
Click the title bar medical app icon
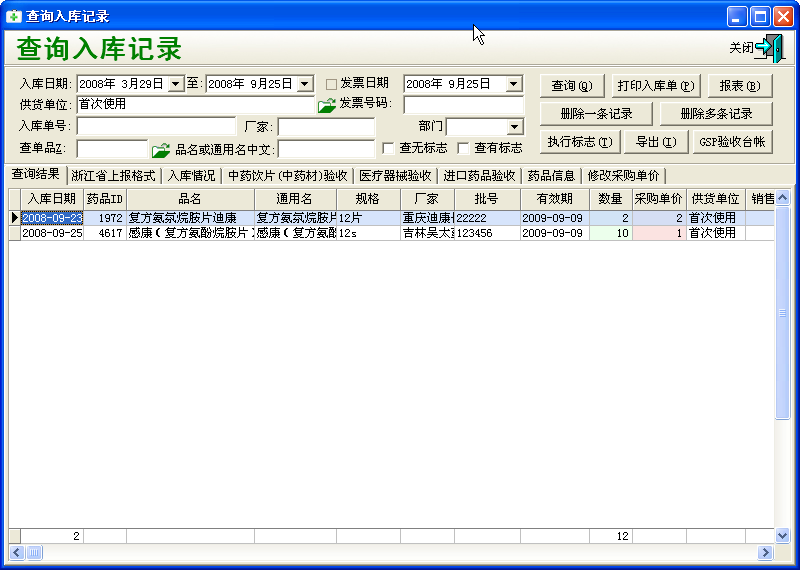coord(14,16)
